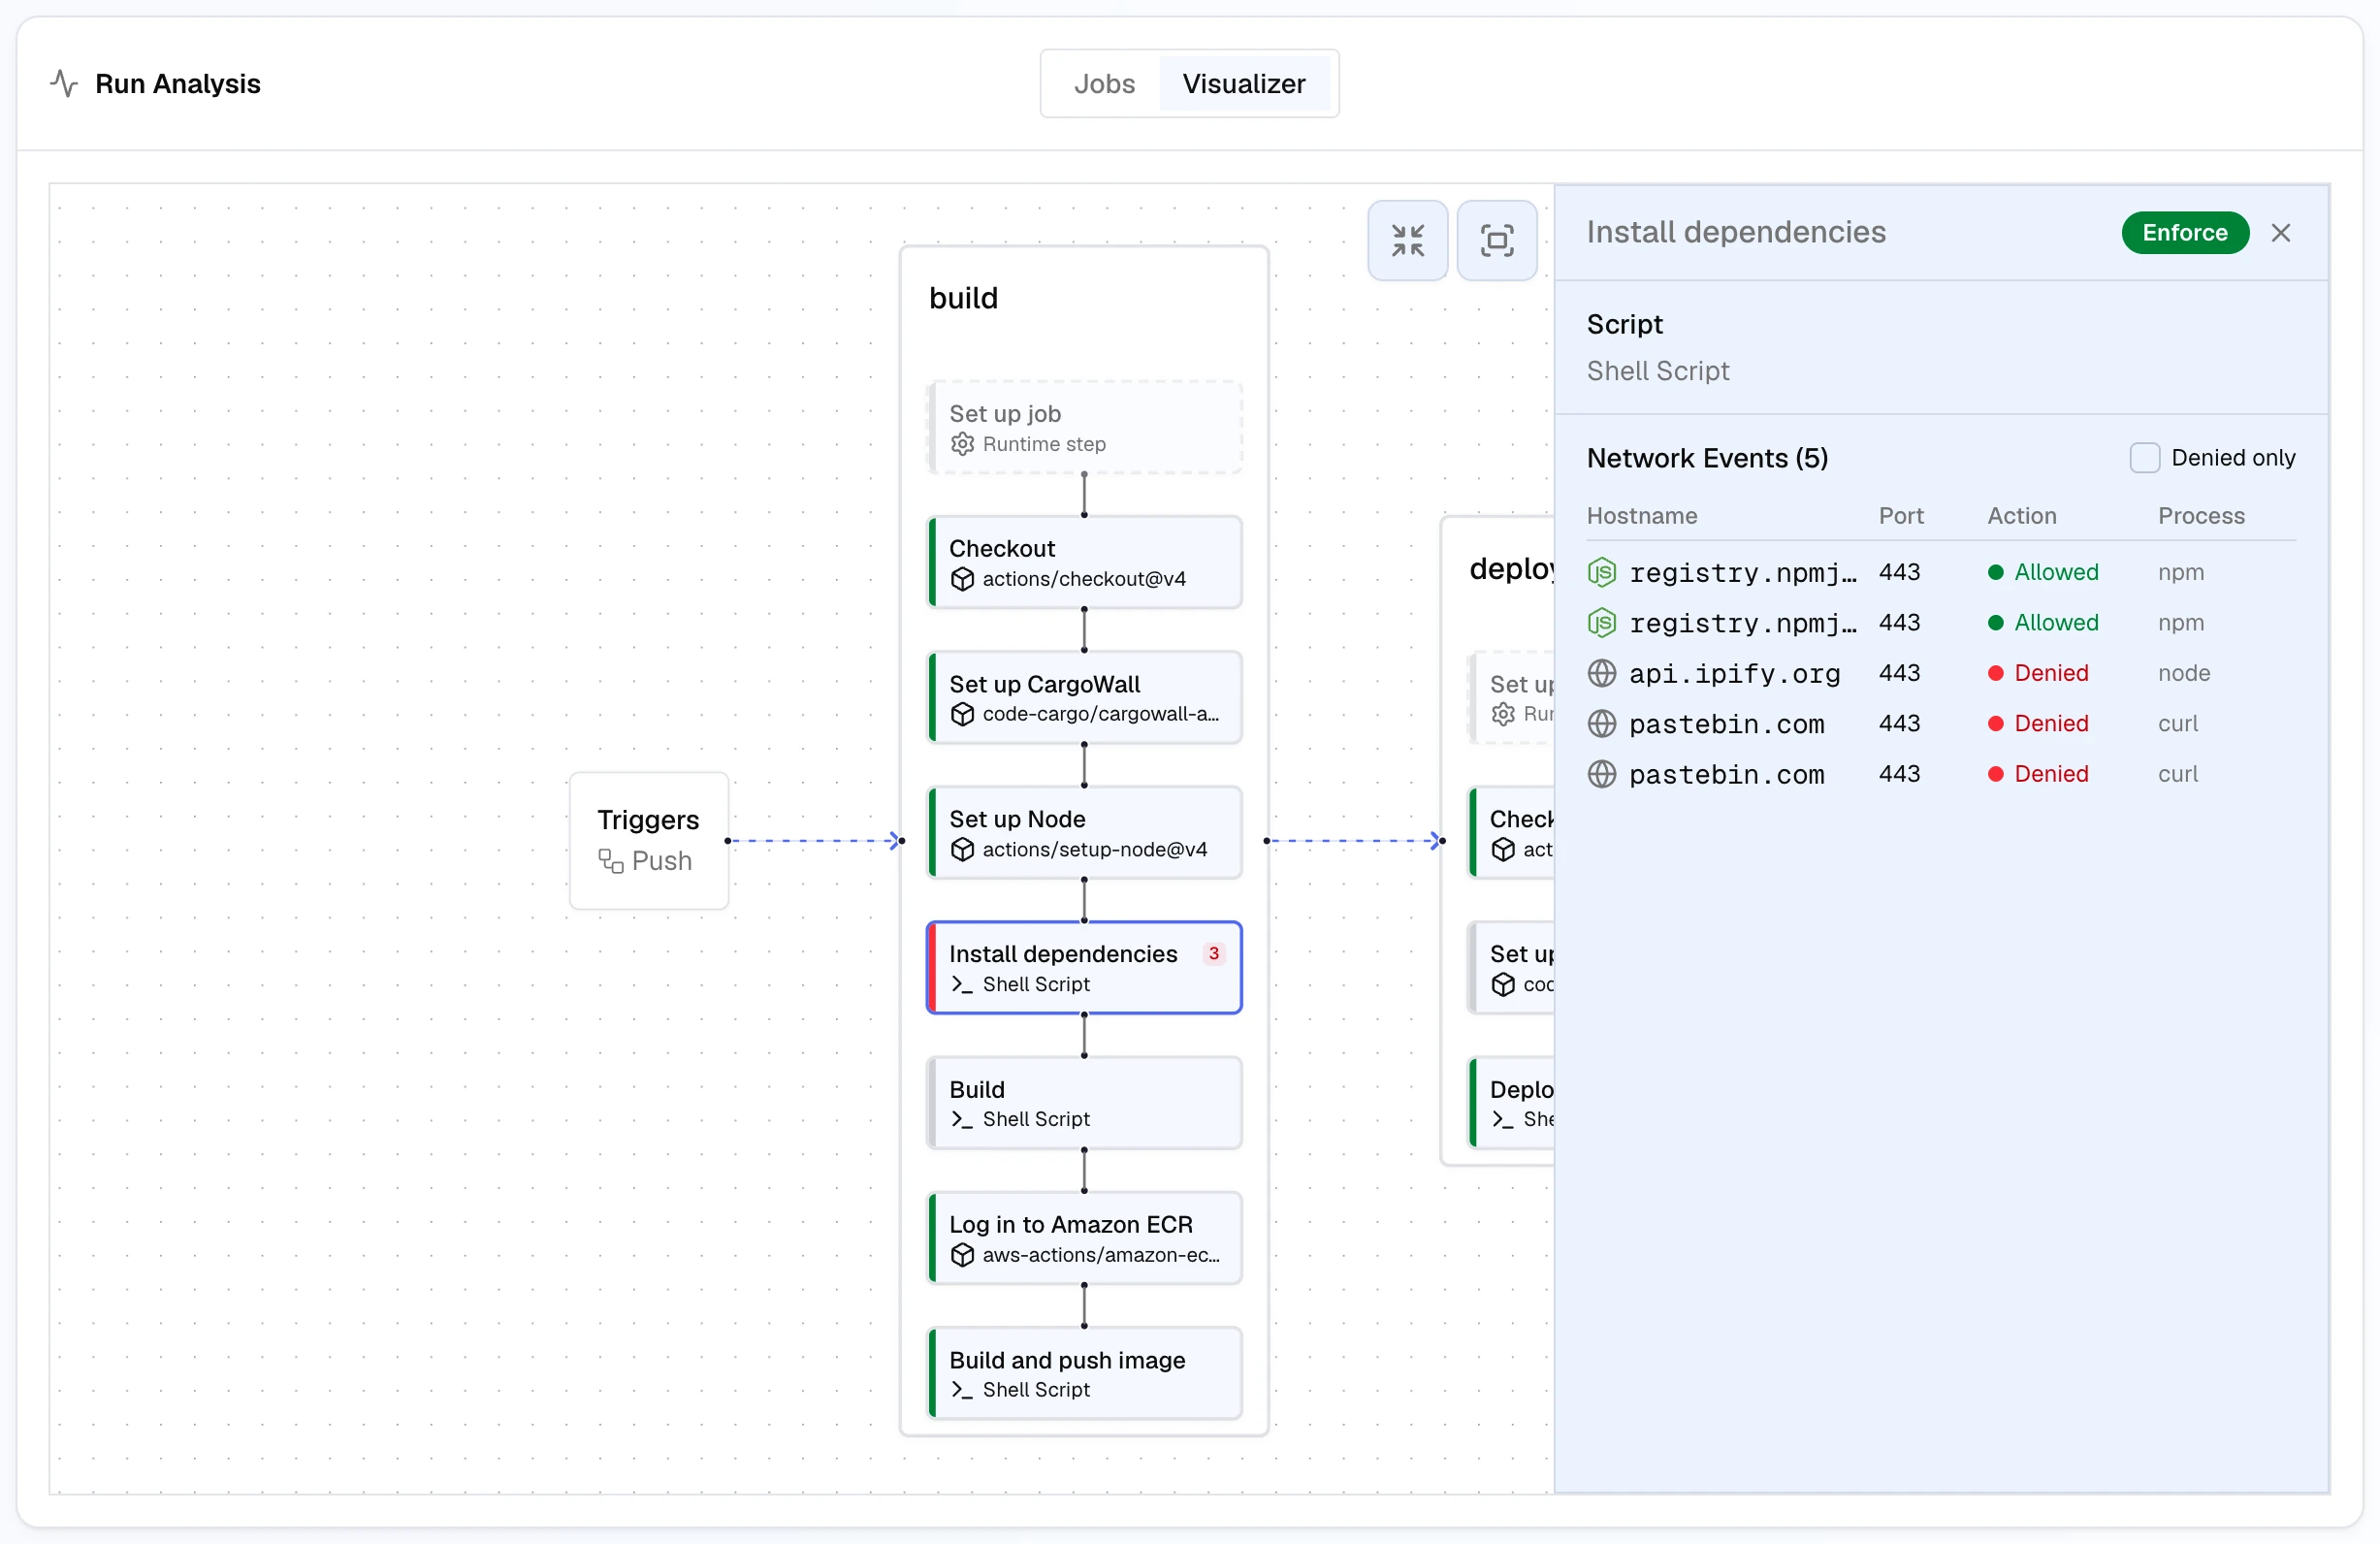
Task: Select the Visualizer tab
Action: coord(1243,83)
